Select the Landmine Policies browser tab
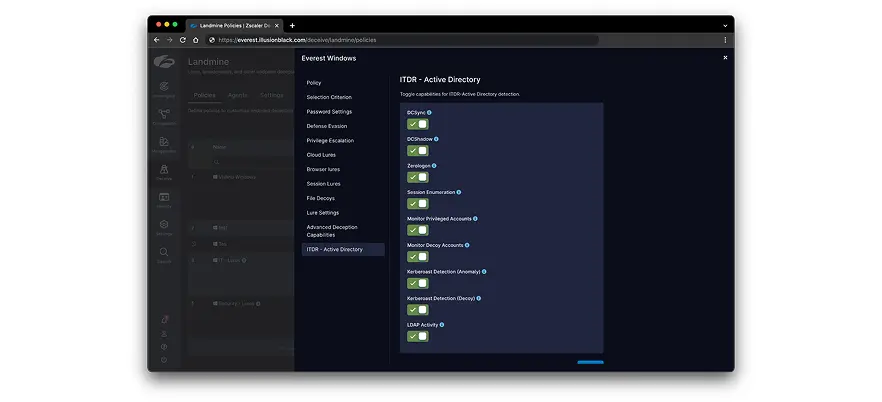 point(234,25)
